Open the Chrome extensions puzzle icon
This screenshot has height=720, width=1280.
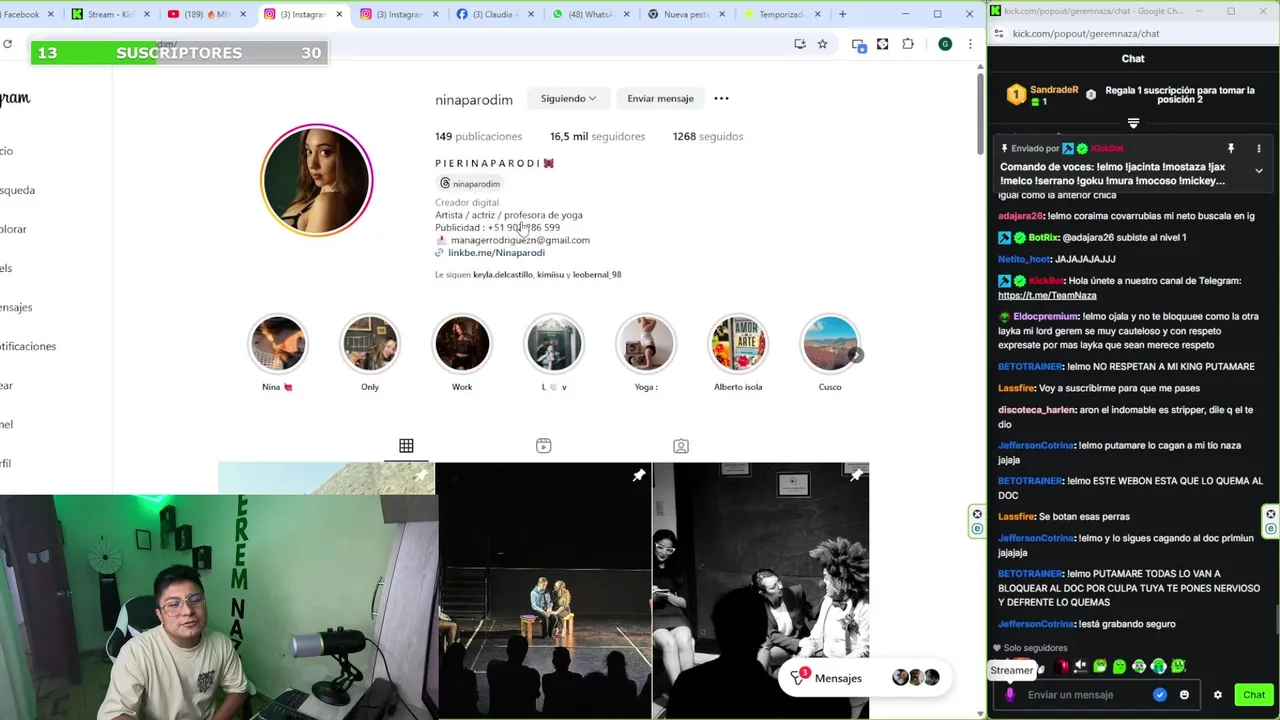908,44
